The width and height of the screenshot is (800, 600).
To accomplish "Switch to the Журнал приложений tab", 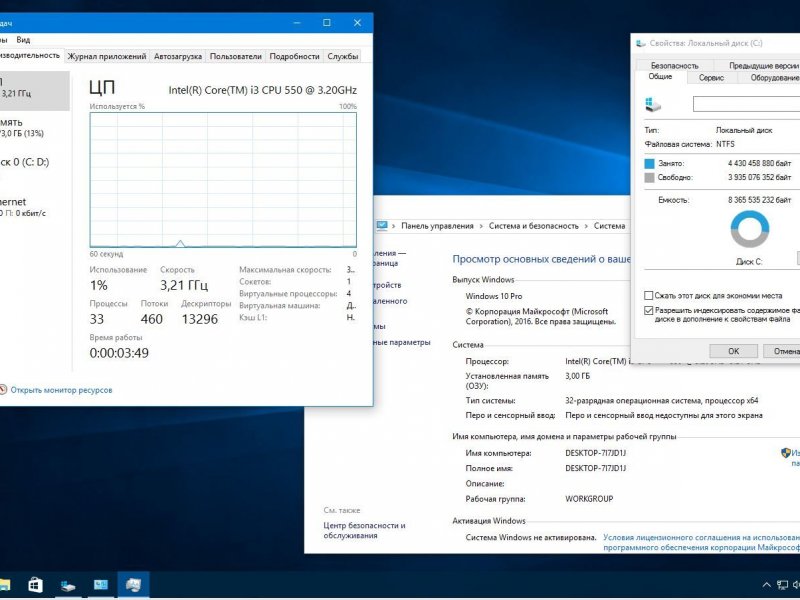I will [107, 56].
